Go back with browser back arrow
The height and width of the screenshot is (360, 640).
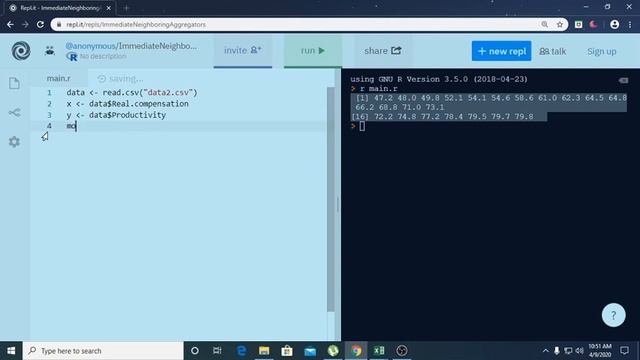(x=10, y=24)
